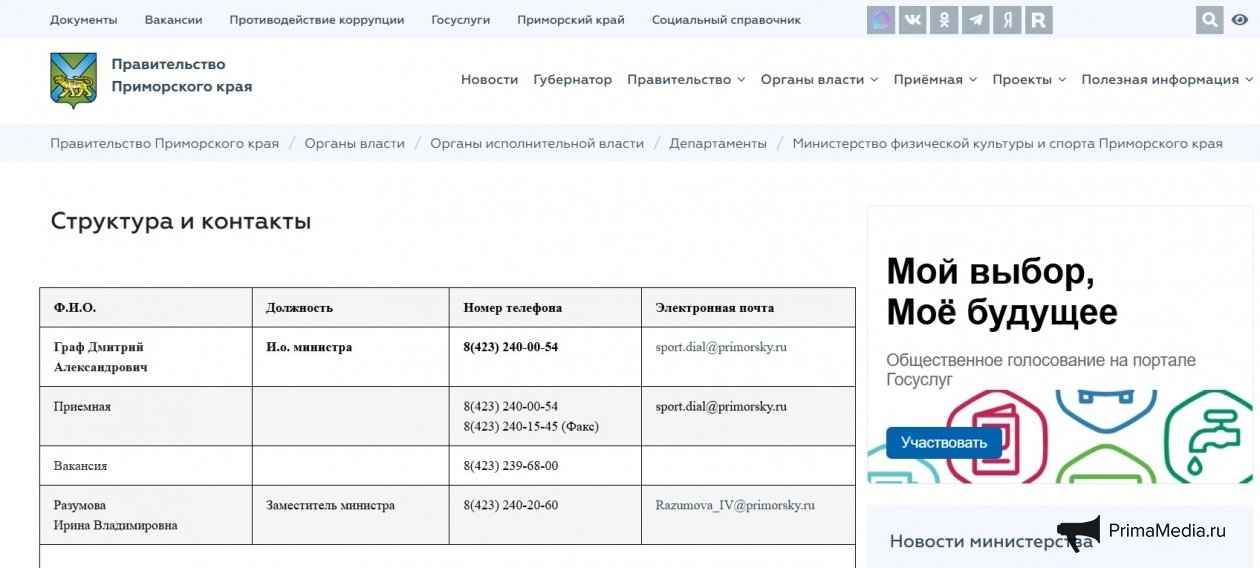
Task: Open Противодействие коррупции top link
Action: [316, 20]
